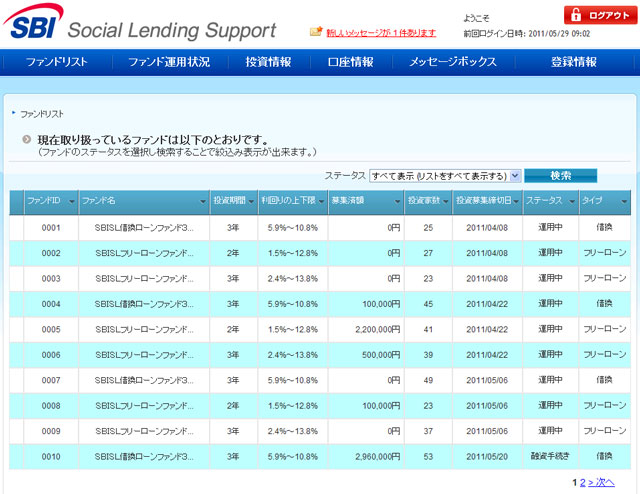Click 100,000円 amount in row 0008

(x=381, y=406)
